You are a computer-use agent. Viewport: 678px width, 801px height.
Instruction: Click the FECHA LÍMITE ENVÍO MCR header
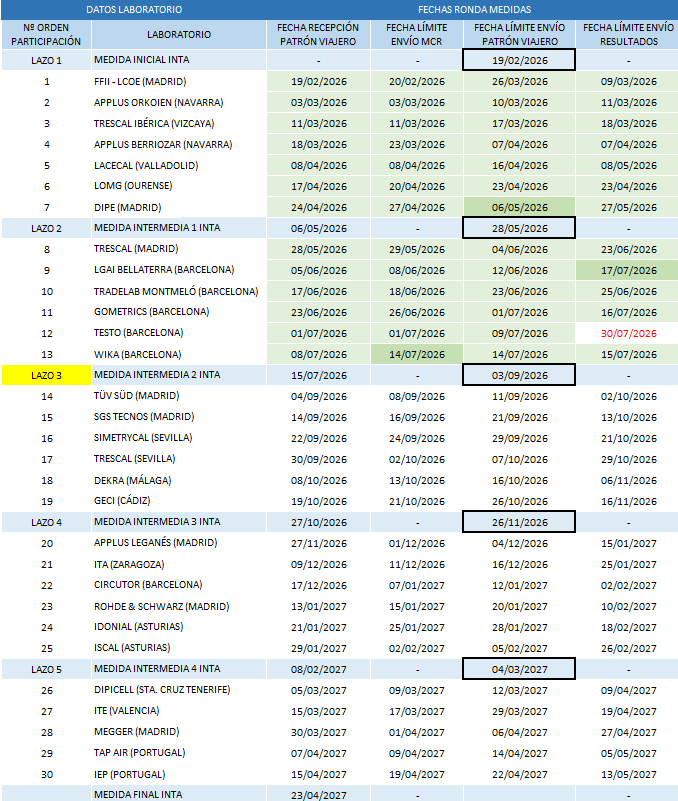click(x=416, y=34)
